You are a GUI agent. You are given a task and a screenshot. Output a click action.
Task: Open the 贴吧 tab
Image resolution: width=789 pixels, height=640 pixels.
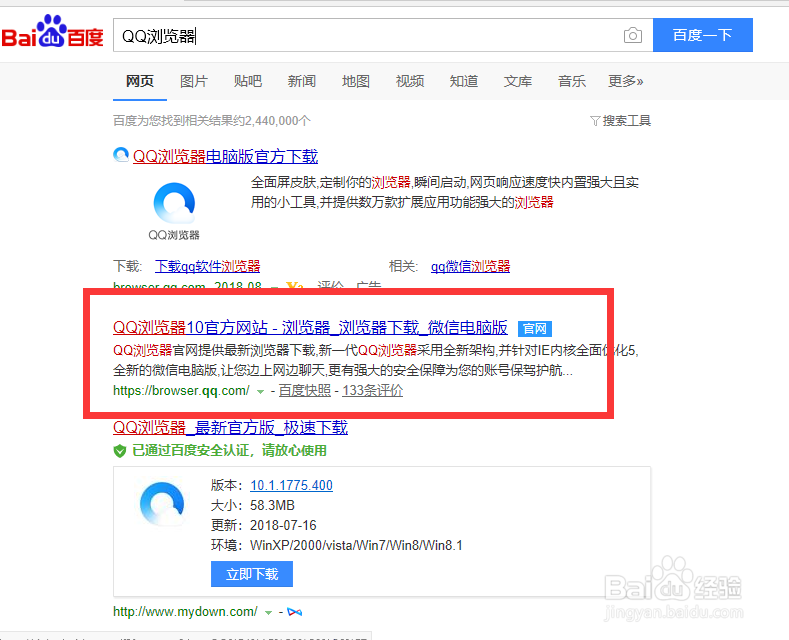coord(248,81)
